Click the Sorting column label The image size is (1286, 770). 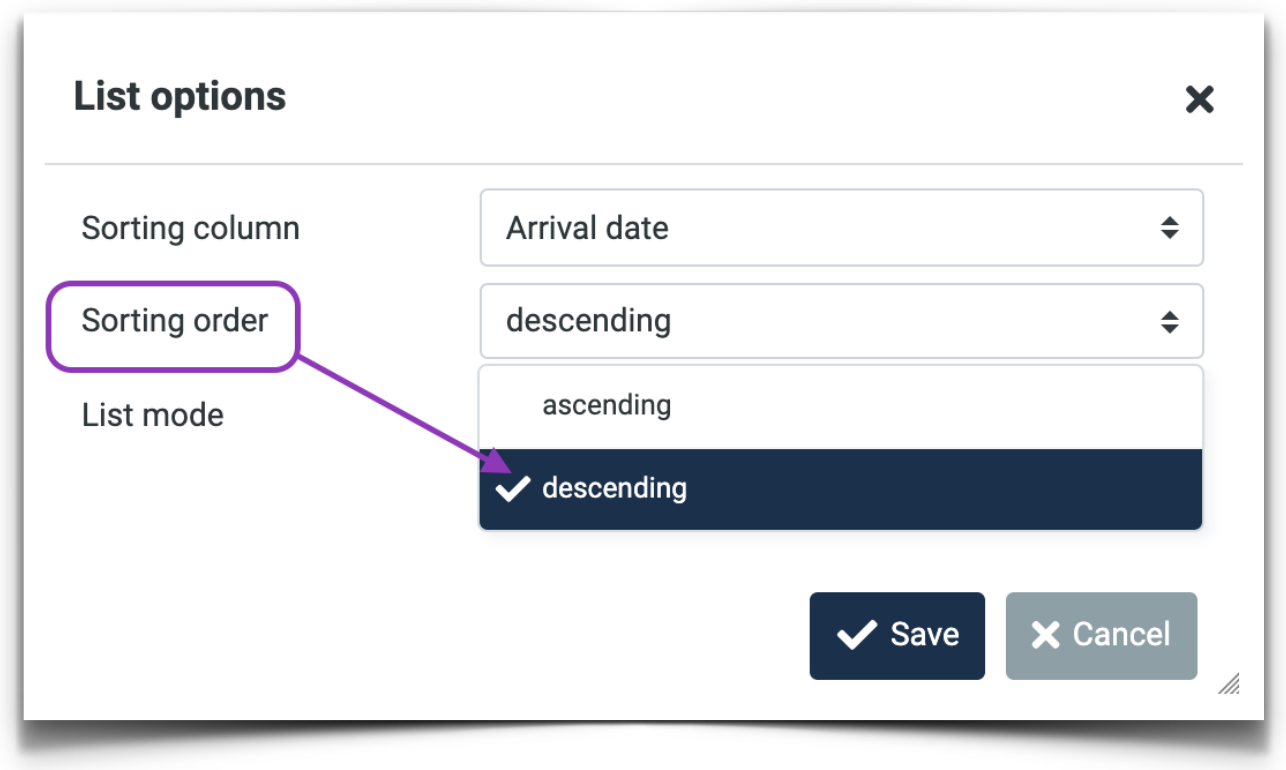point(190,228)
